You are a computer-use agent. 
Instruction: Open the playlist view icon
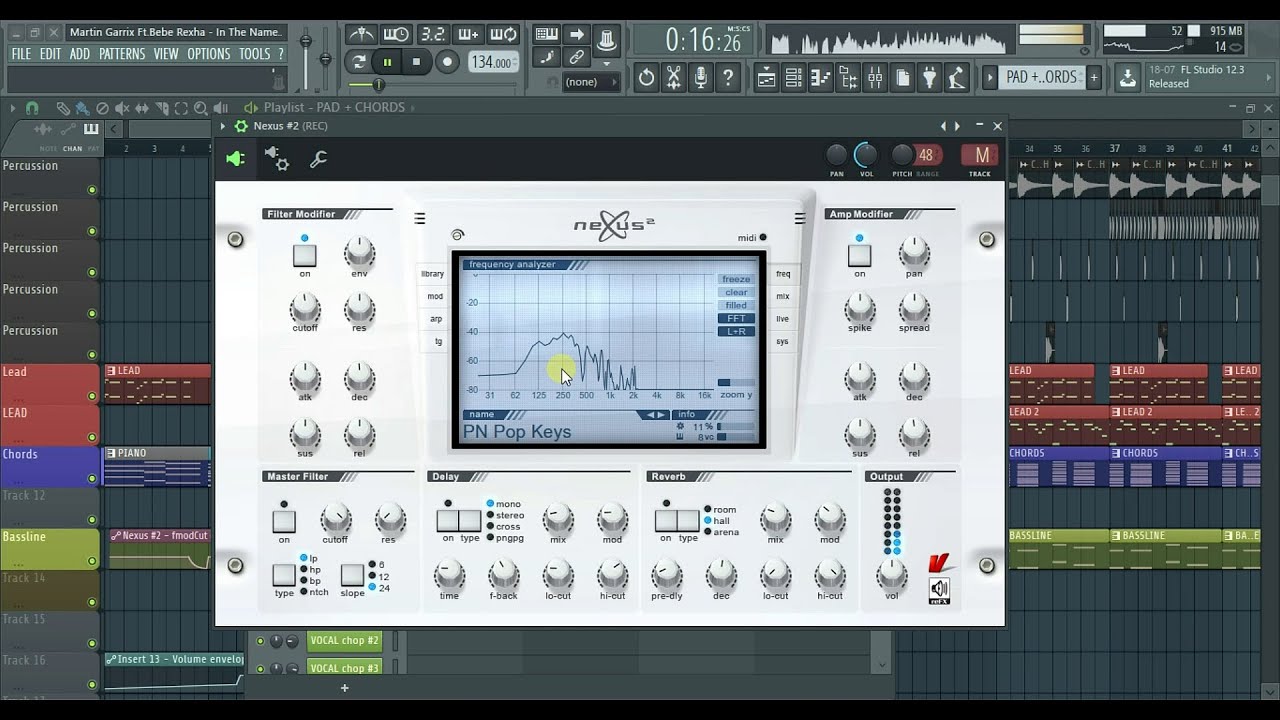pos(766,77)
